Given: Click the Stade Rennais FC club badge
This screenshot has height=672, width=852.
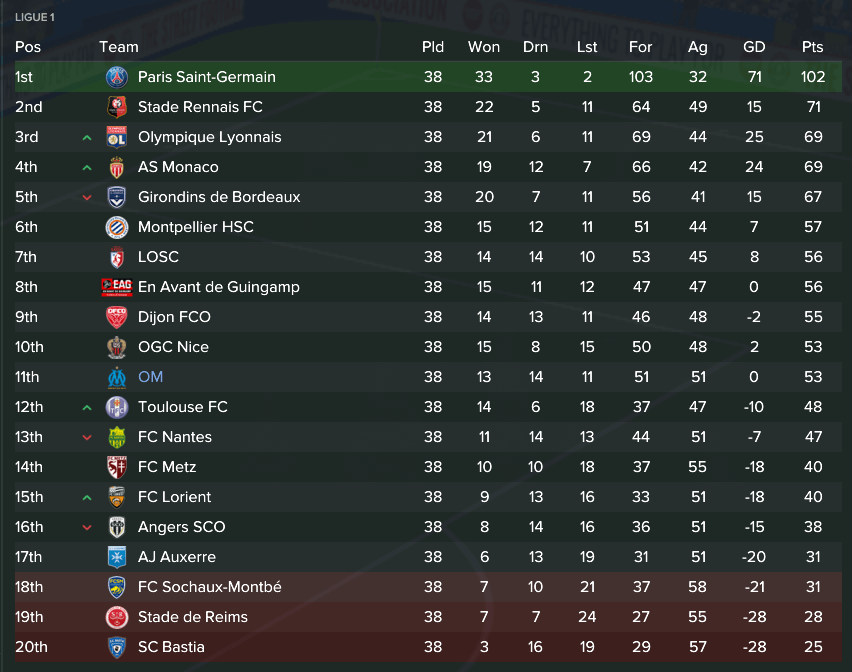Looking at the screenshot, I should click(x=117, y=107).
